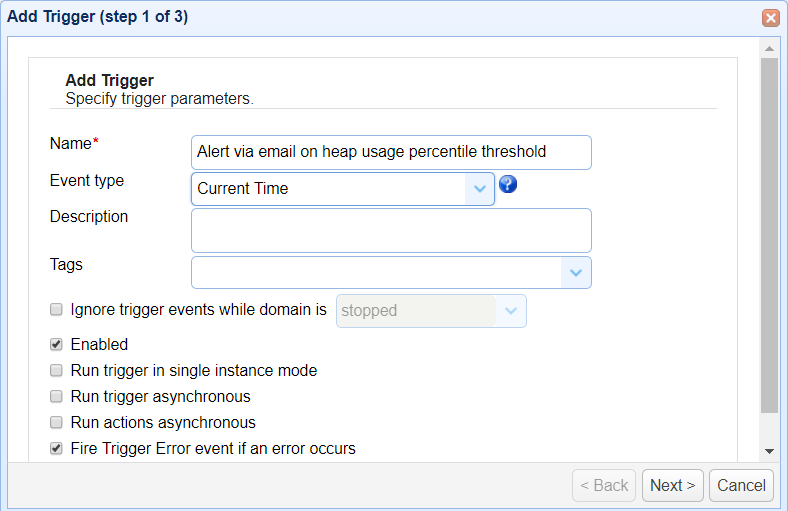Click the vertical scrollbar thumb
Viewport: 788px width, 511px height.
(x=769, y=235)
